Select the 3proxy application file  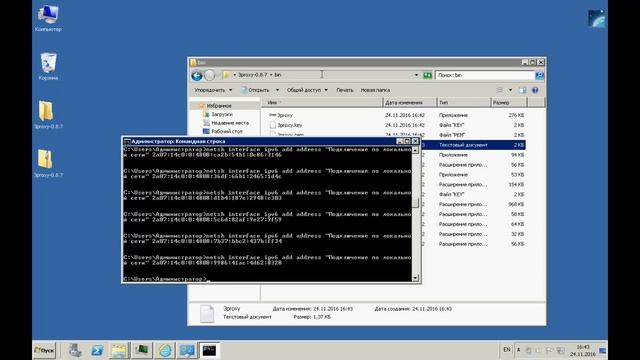coord(281,115)
